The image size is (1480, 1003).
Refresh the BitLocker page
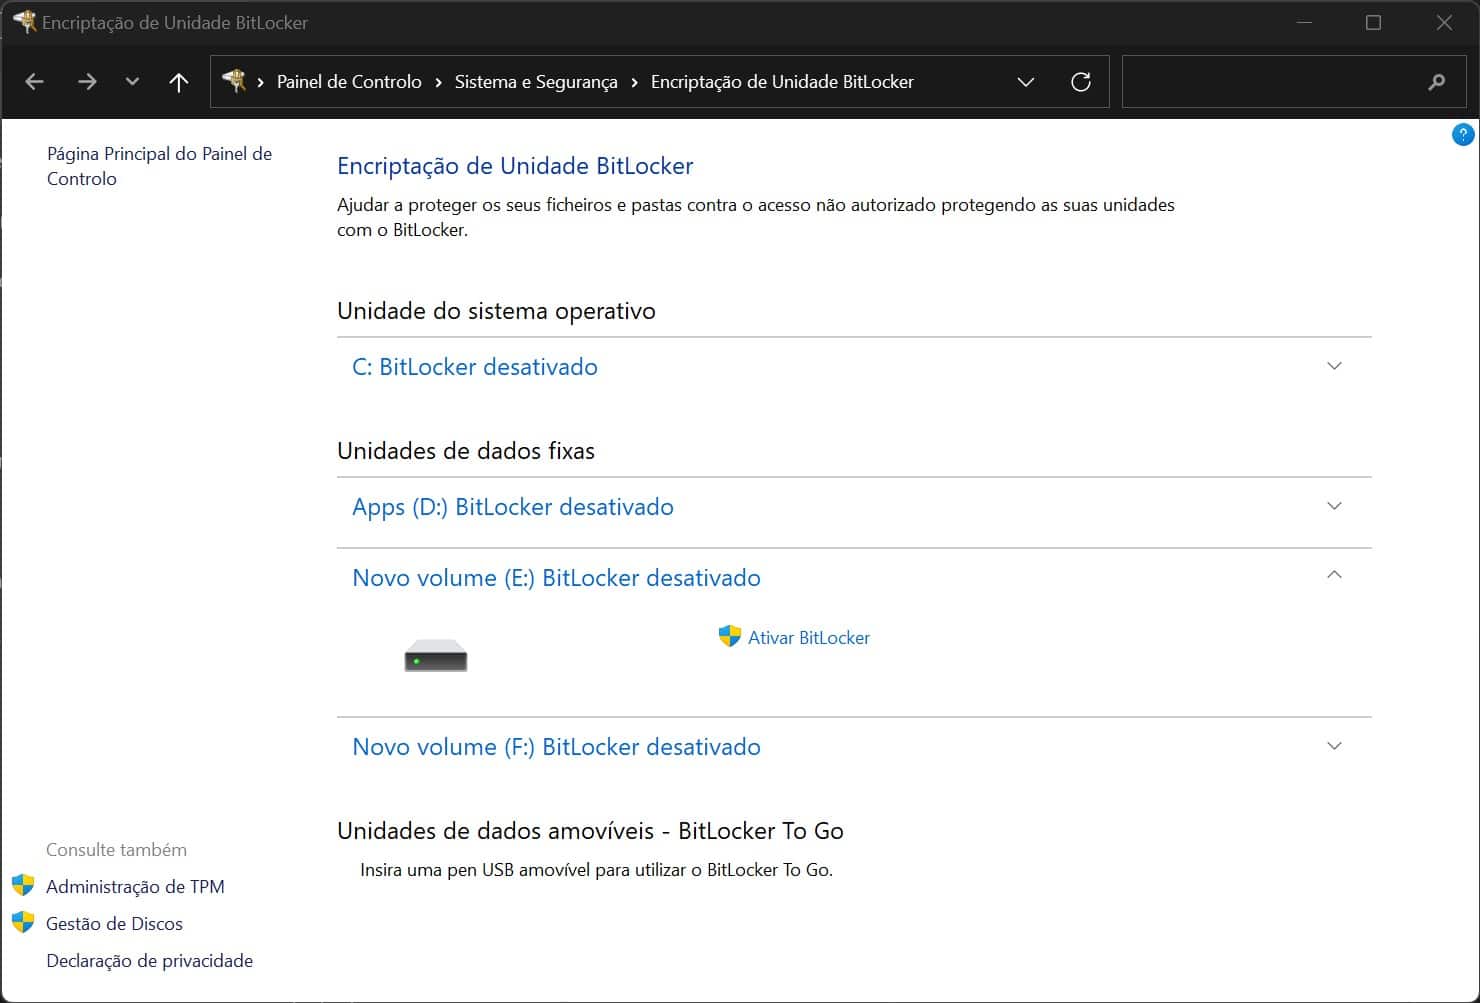(1080, 82)
